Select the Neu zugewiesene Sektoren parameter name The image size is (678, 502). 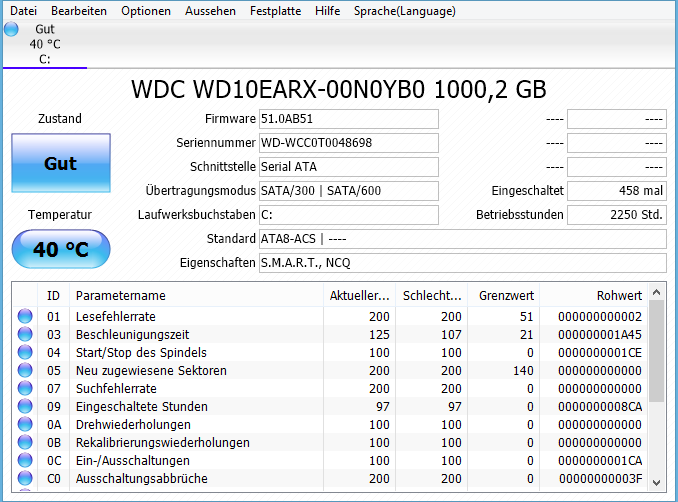tap(151, 371)
